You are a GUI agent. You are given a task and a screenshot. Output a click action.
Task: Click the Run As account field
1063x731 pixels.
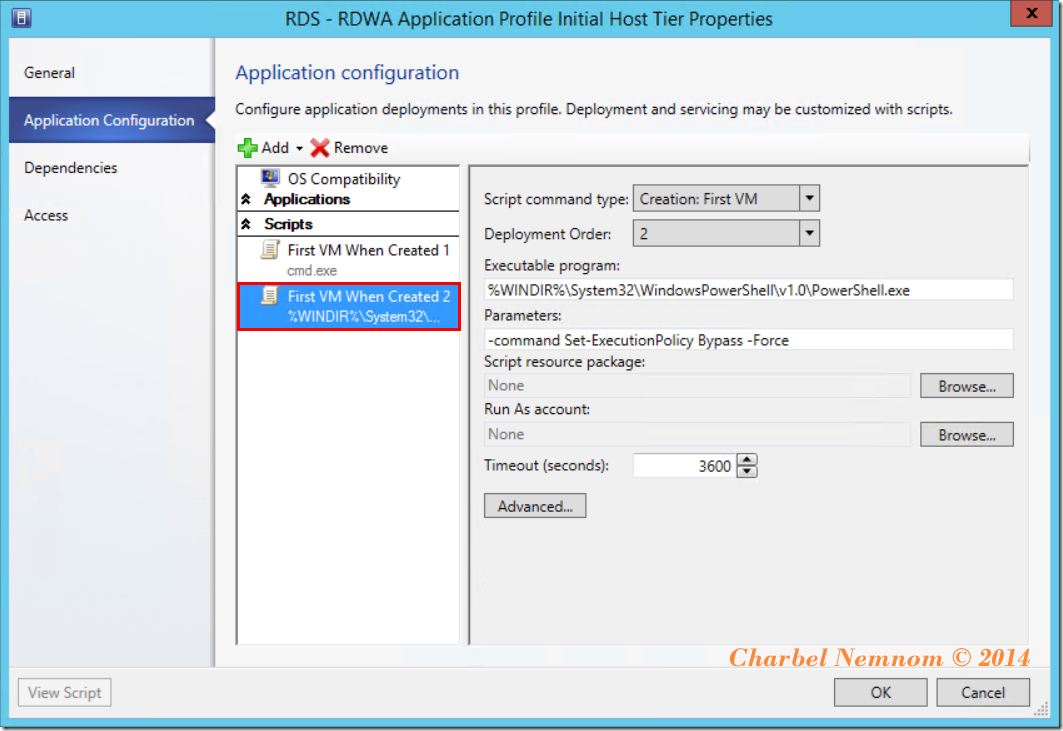click(x=697, y=434)
